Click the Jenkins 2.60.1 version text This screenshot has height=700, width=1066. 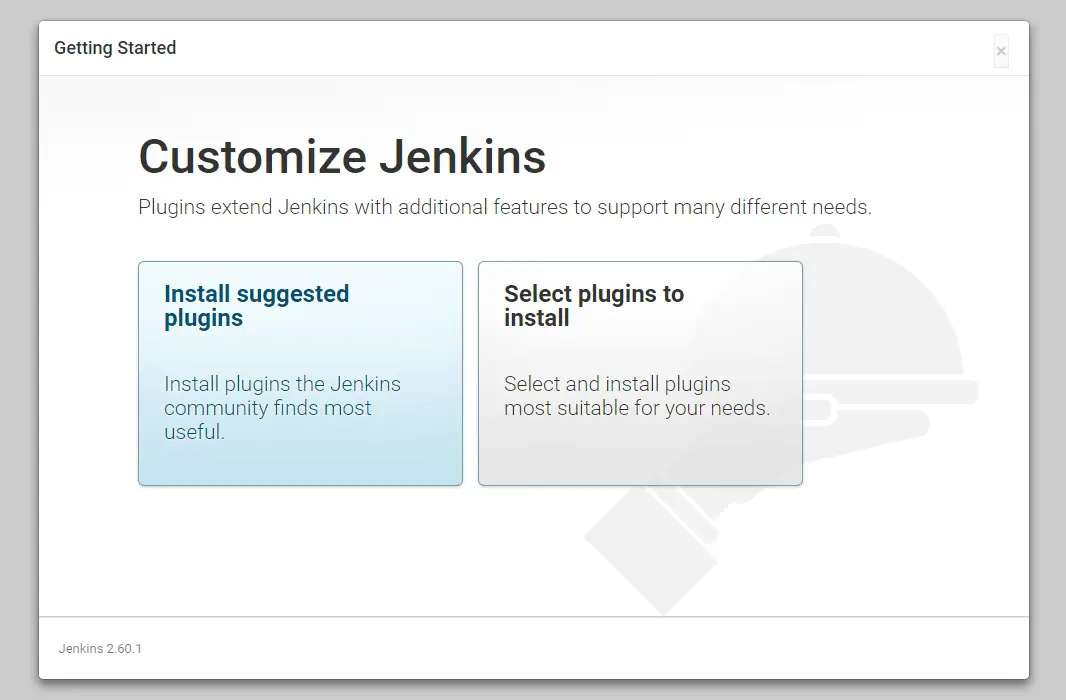click(x=100, y=648)
